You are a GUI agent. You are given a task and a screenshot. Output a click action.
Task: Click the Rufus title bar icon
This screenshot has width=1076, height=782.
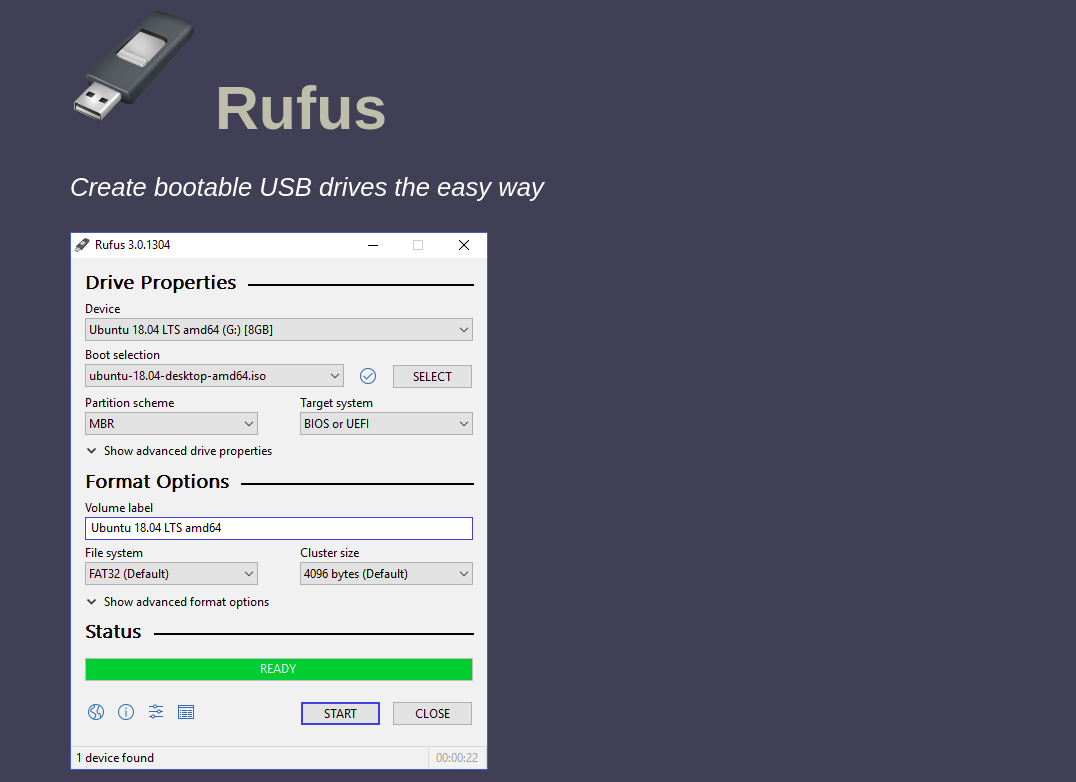tap(82, 245)
